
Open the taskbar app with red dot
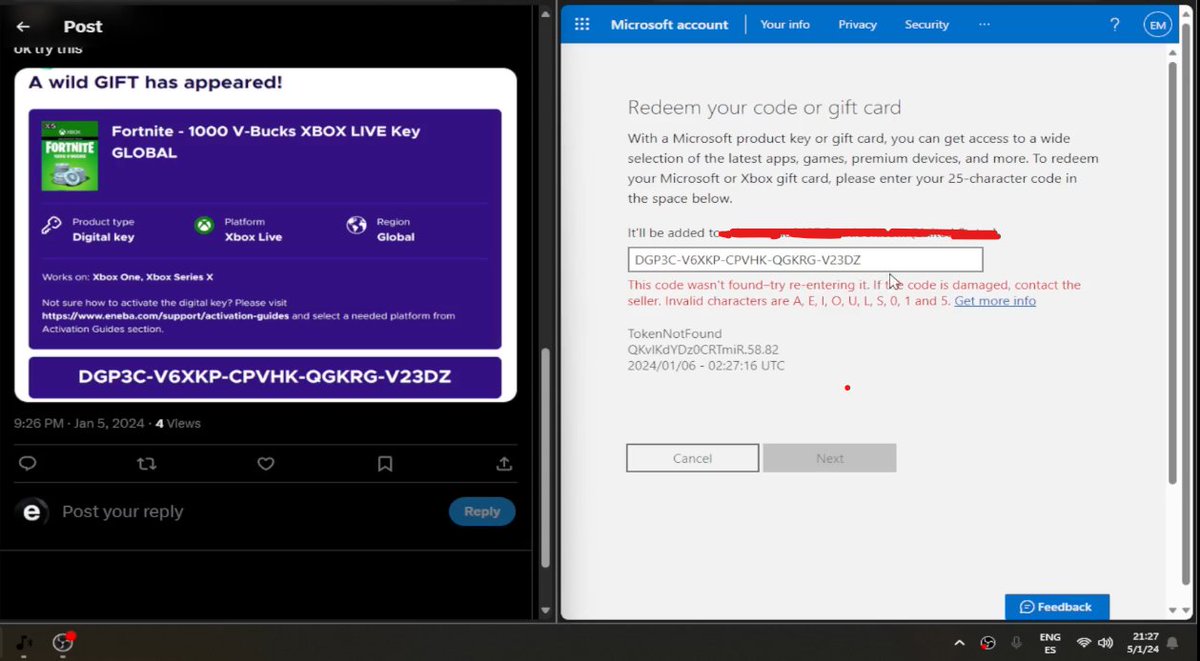(64, 642)
